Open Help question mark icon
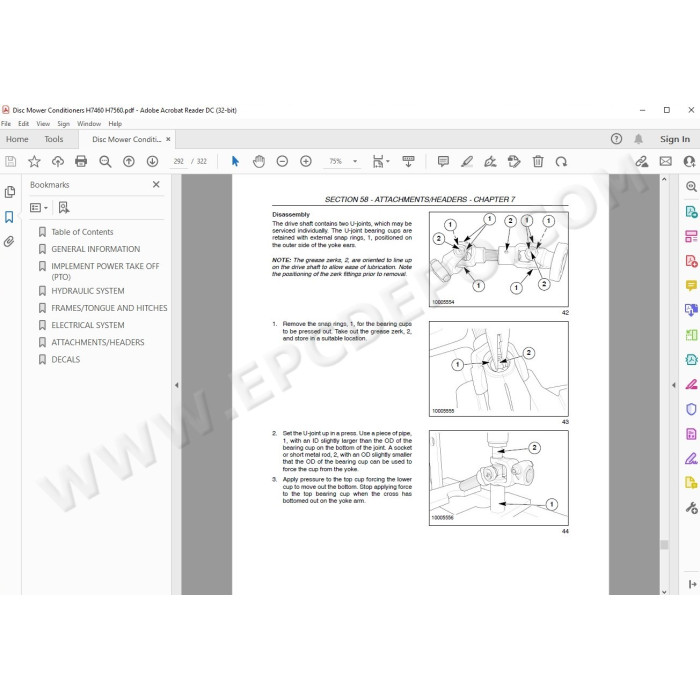700x700 pixels. (x=616, y=139)
